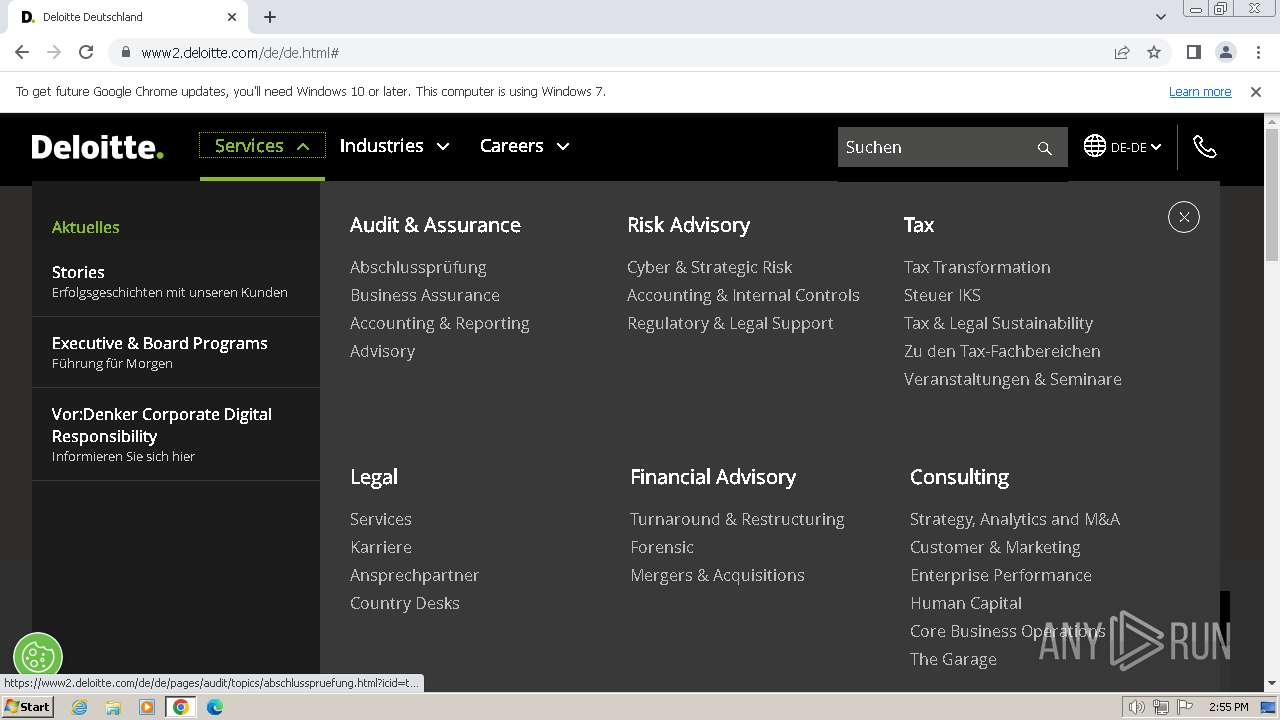Screen dimensions: 1280x720
Task: Open the Human Capital link
Action: click(966, 603)
